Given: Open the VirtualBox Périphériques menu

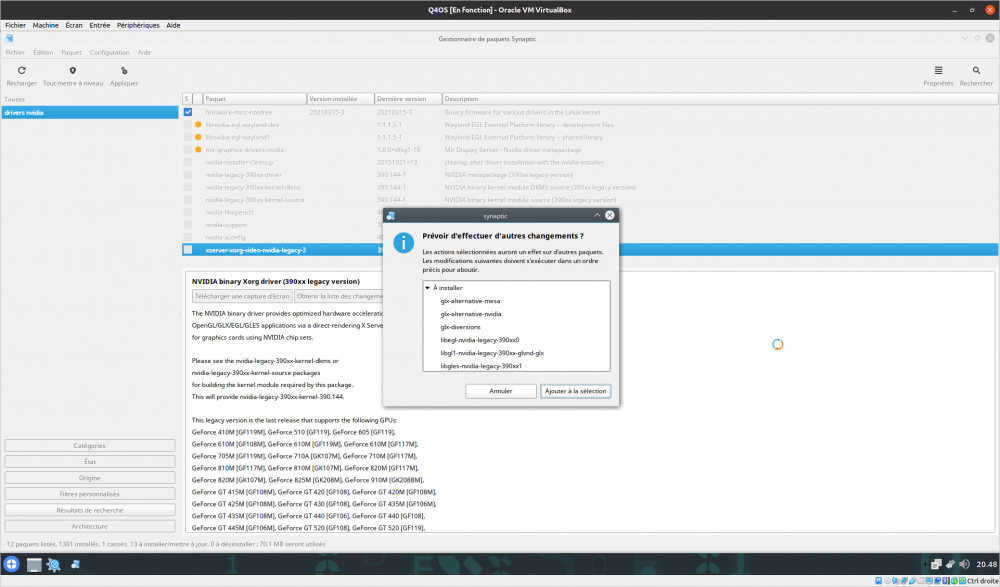Looking at the screenshot, I should pos(138,25).
